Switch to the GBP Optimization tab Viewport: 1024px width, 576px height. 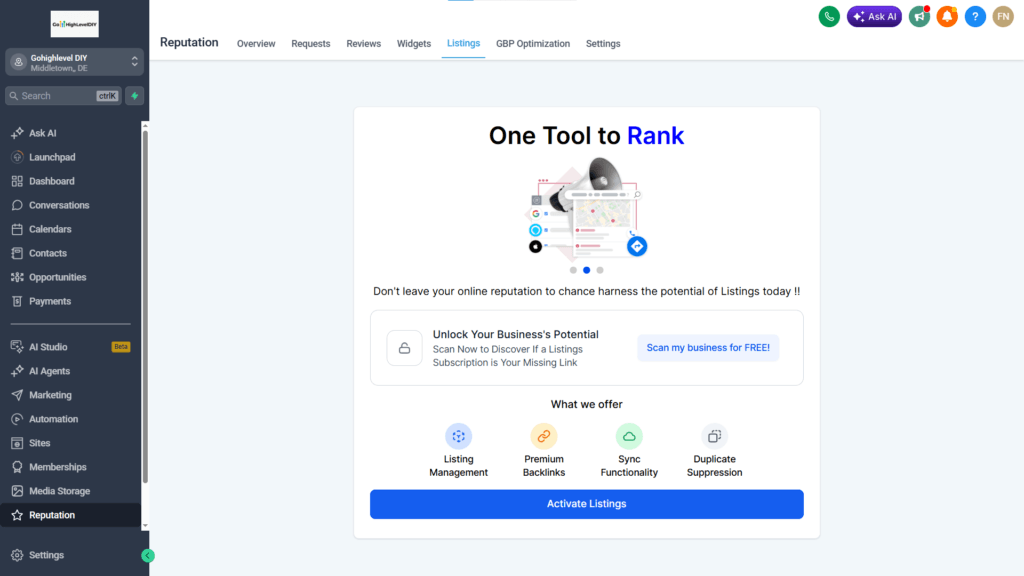tap(533, 44)
